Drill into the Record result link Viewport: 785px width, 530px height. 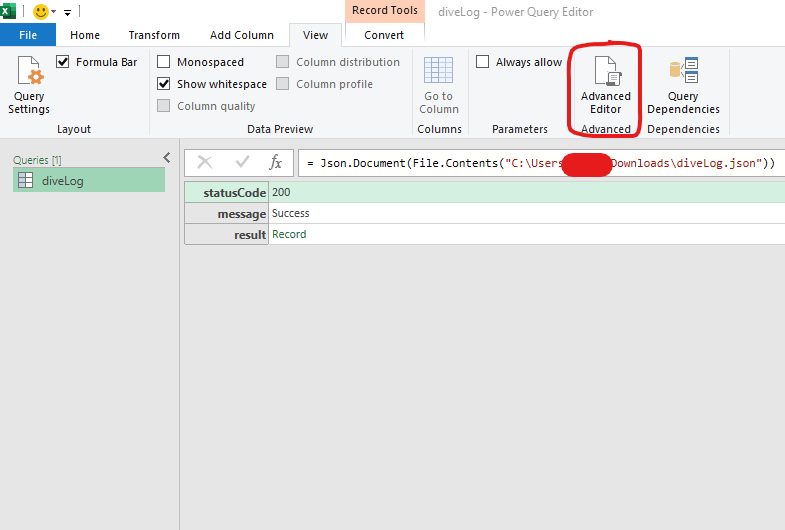pyautogui.click(x=289, y=234)
